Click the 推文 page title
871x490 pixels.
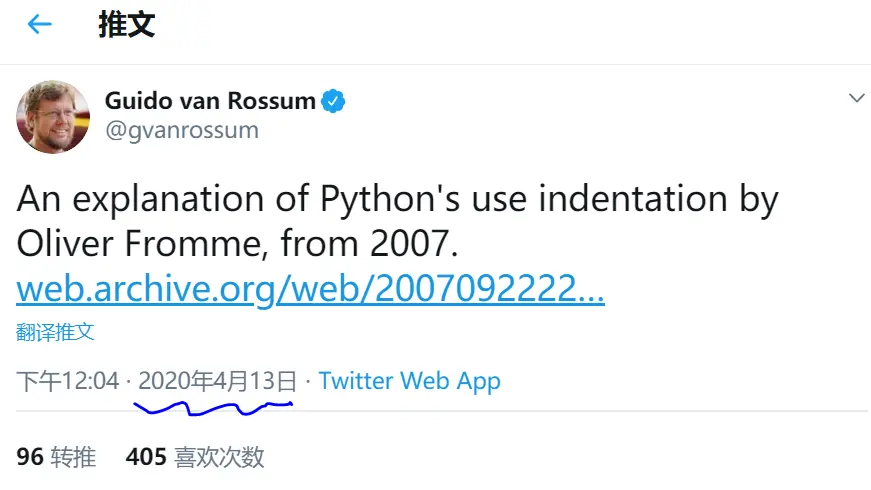(127, 25)
